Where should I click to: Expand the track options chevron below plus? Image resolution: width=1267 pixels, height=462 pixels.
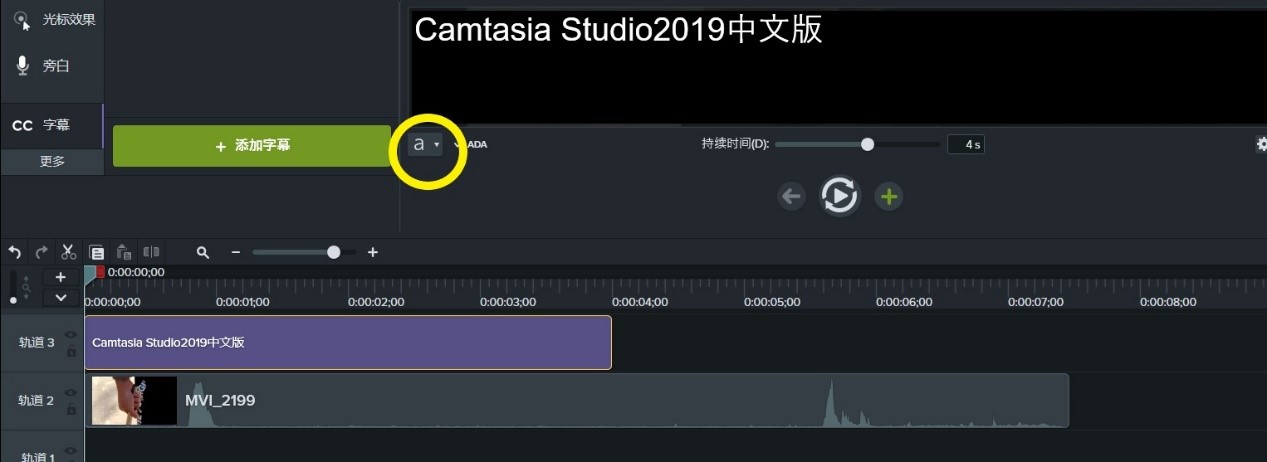(x=60, y=297)
